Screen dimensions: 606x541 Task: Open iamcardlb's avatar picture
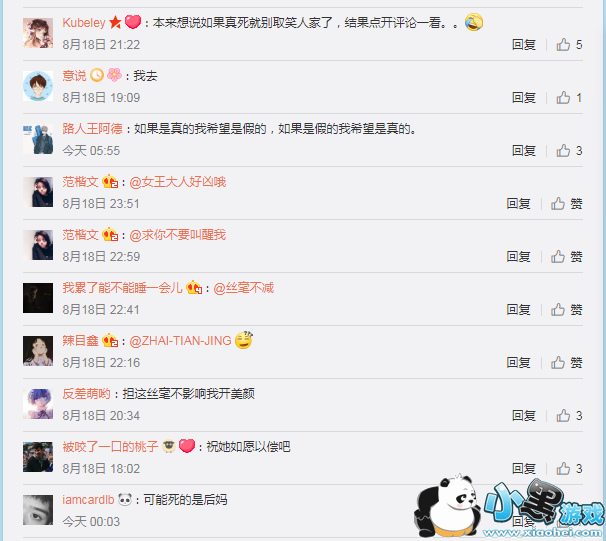[x=38, y=510]
